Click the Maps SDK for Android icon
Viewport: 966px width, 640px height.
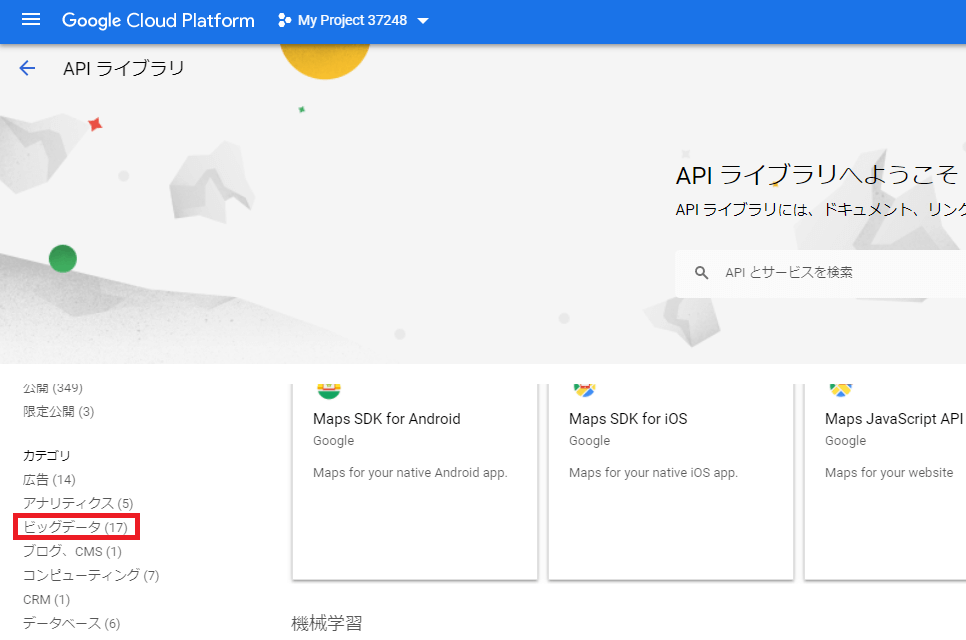click(x=329, y=391)
